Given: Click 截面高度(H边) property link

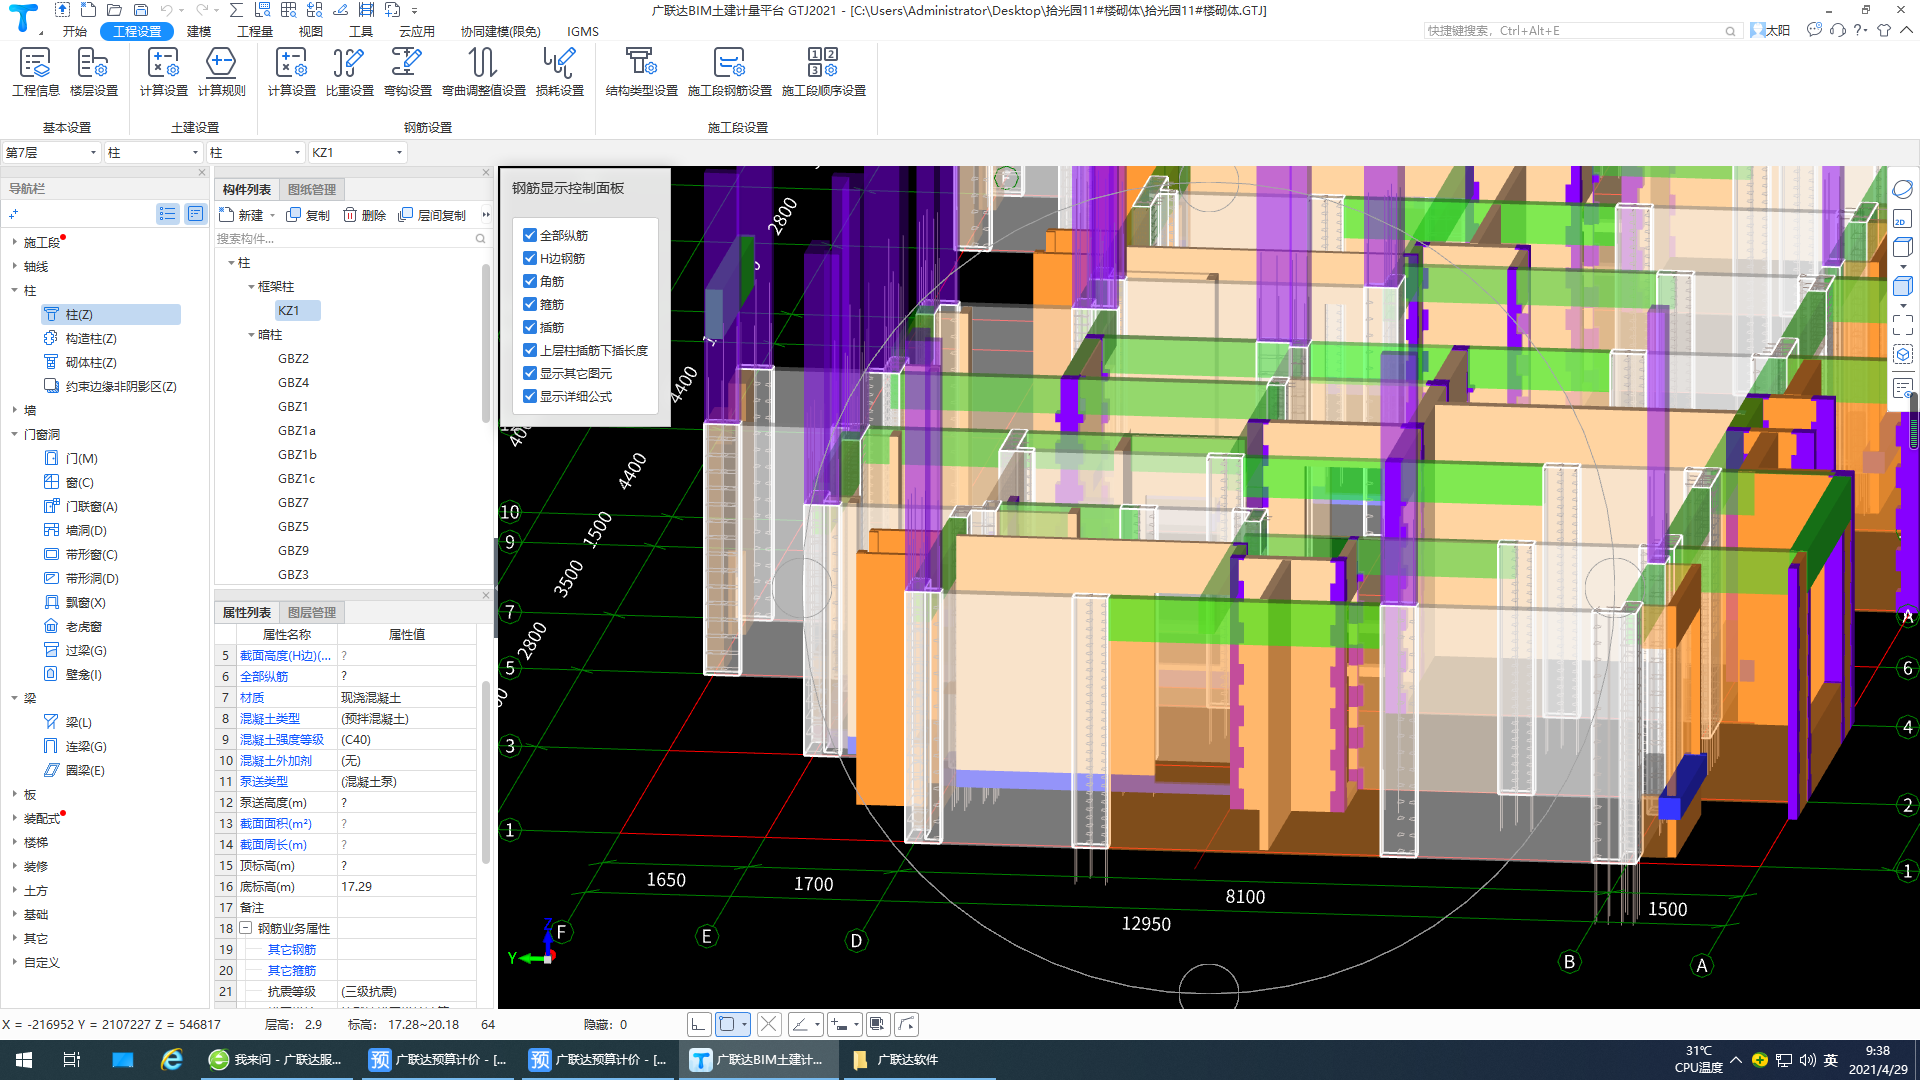Looking at the screenshot, I should coord(286,656).
